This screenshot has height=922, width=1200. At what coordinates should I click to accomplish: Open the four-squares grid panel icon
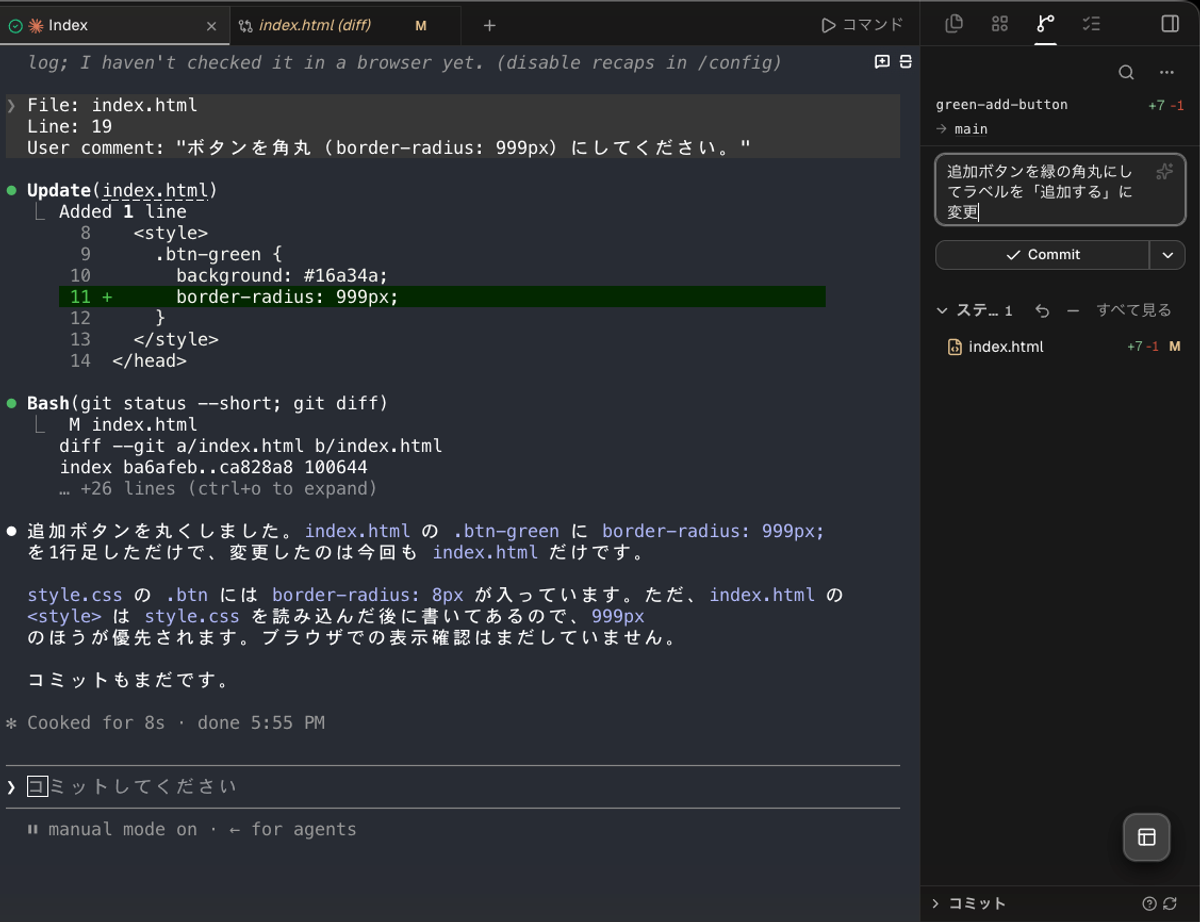click(x=999, y=24)
